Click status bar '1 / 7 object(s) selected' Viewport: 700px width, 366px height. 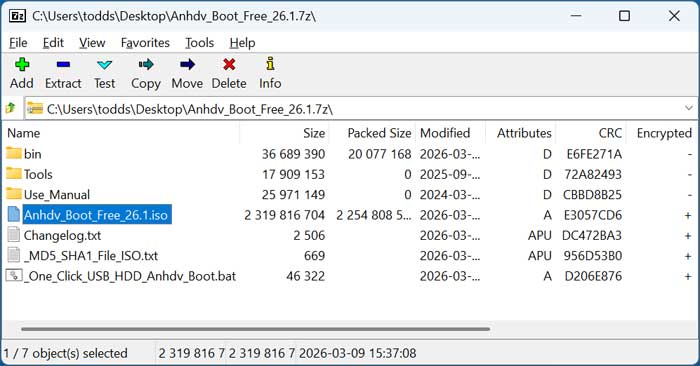point(66,353)
